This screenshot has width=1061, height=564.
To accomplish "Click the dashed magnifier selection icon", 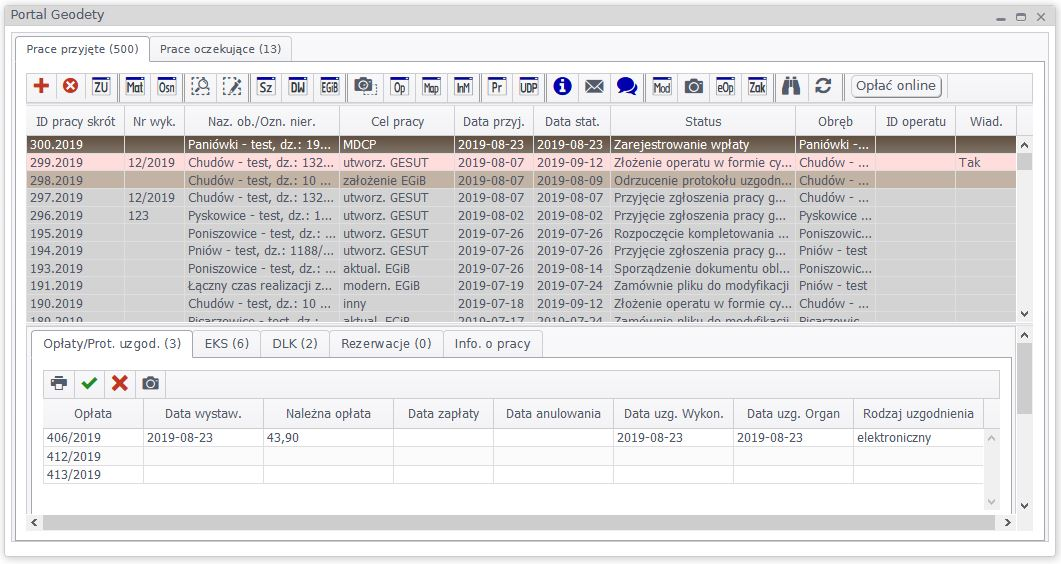I will coord(201,86).
